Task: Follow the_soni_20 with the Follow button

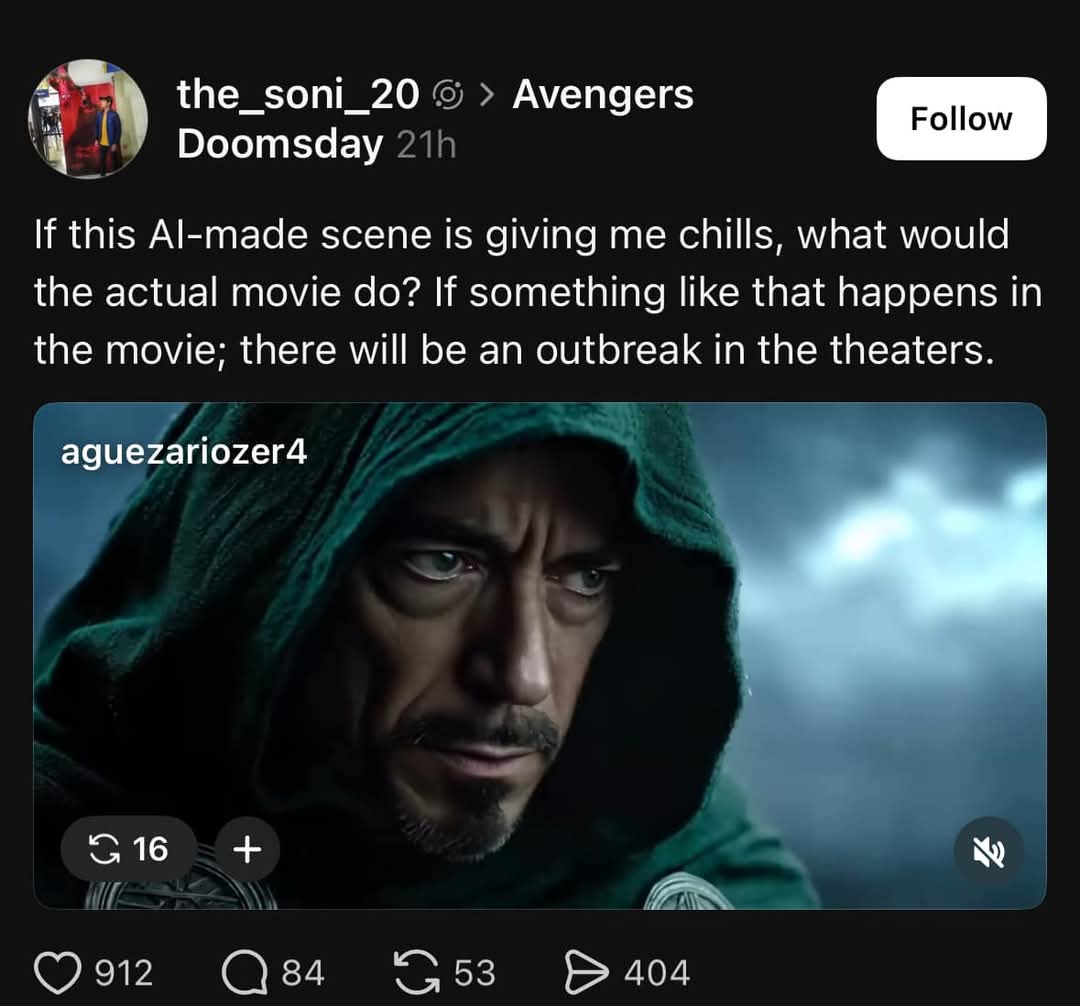Action: pos(962,118)
